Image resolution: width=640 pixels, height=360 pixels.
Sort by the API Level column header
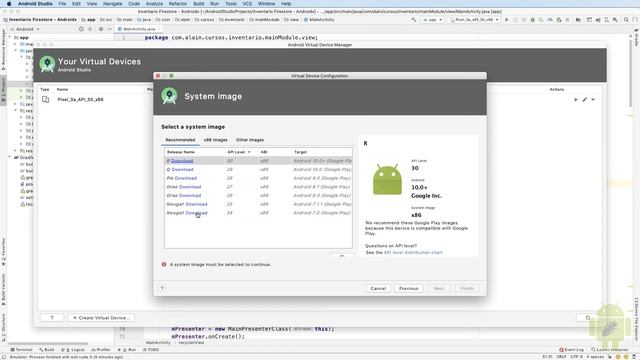tap(239, 152)
